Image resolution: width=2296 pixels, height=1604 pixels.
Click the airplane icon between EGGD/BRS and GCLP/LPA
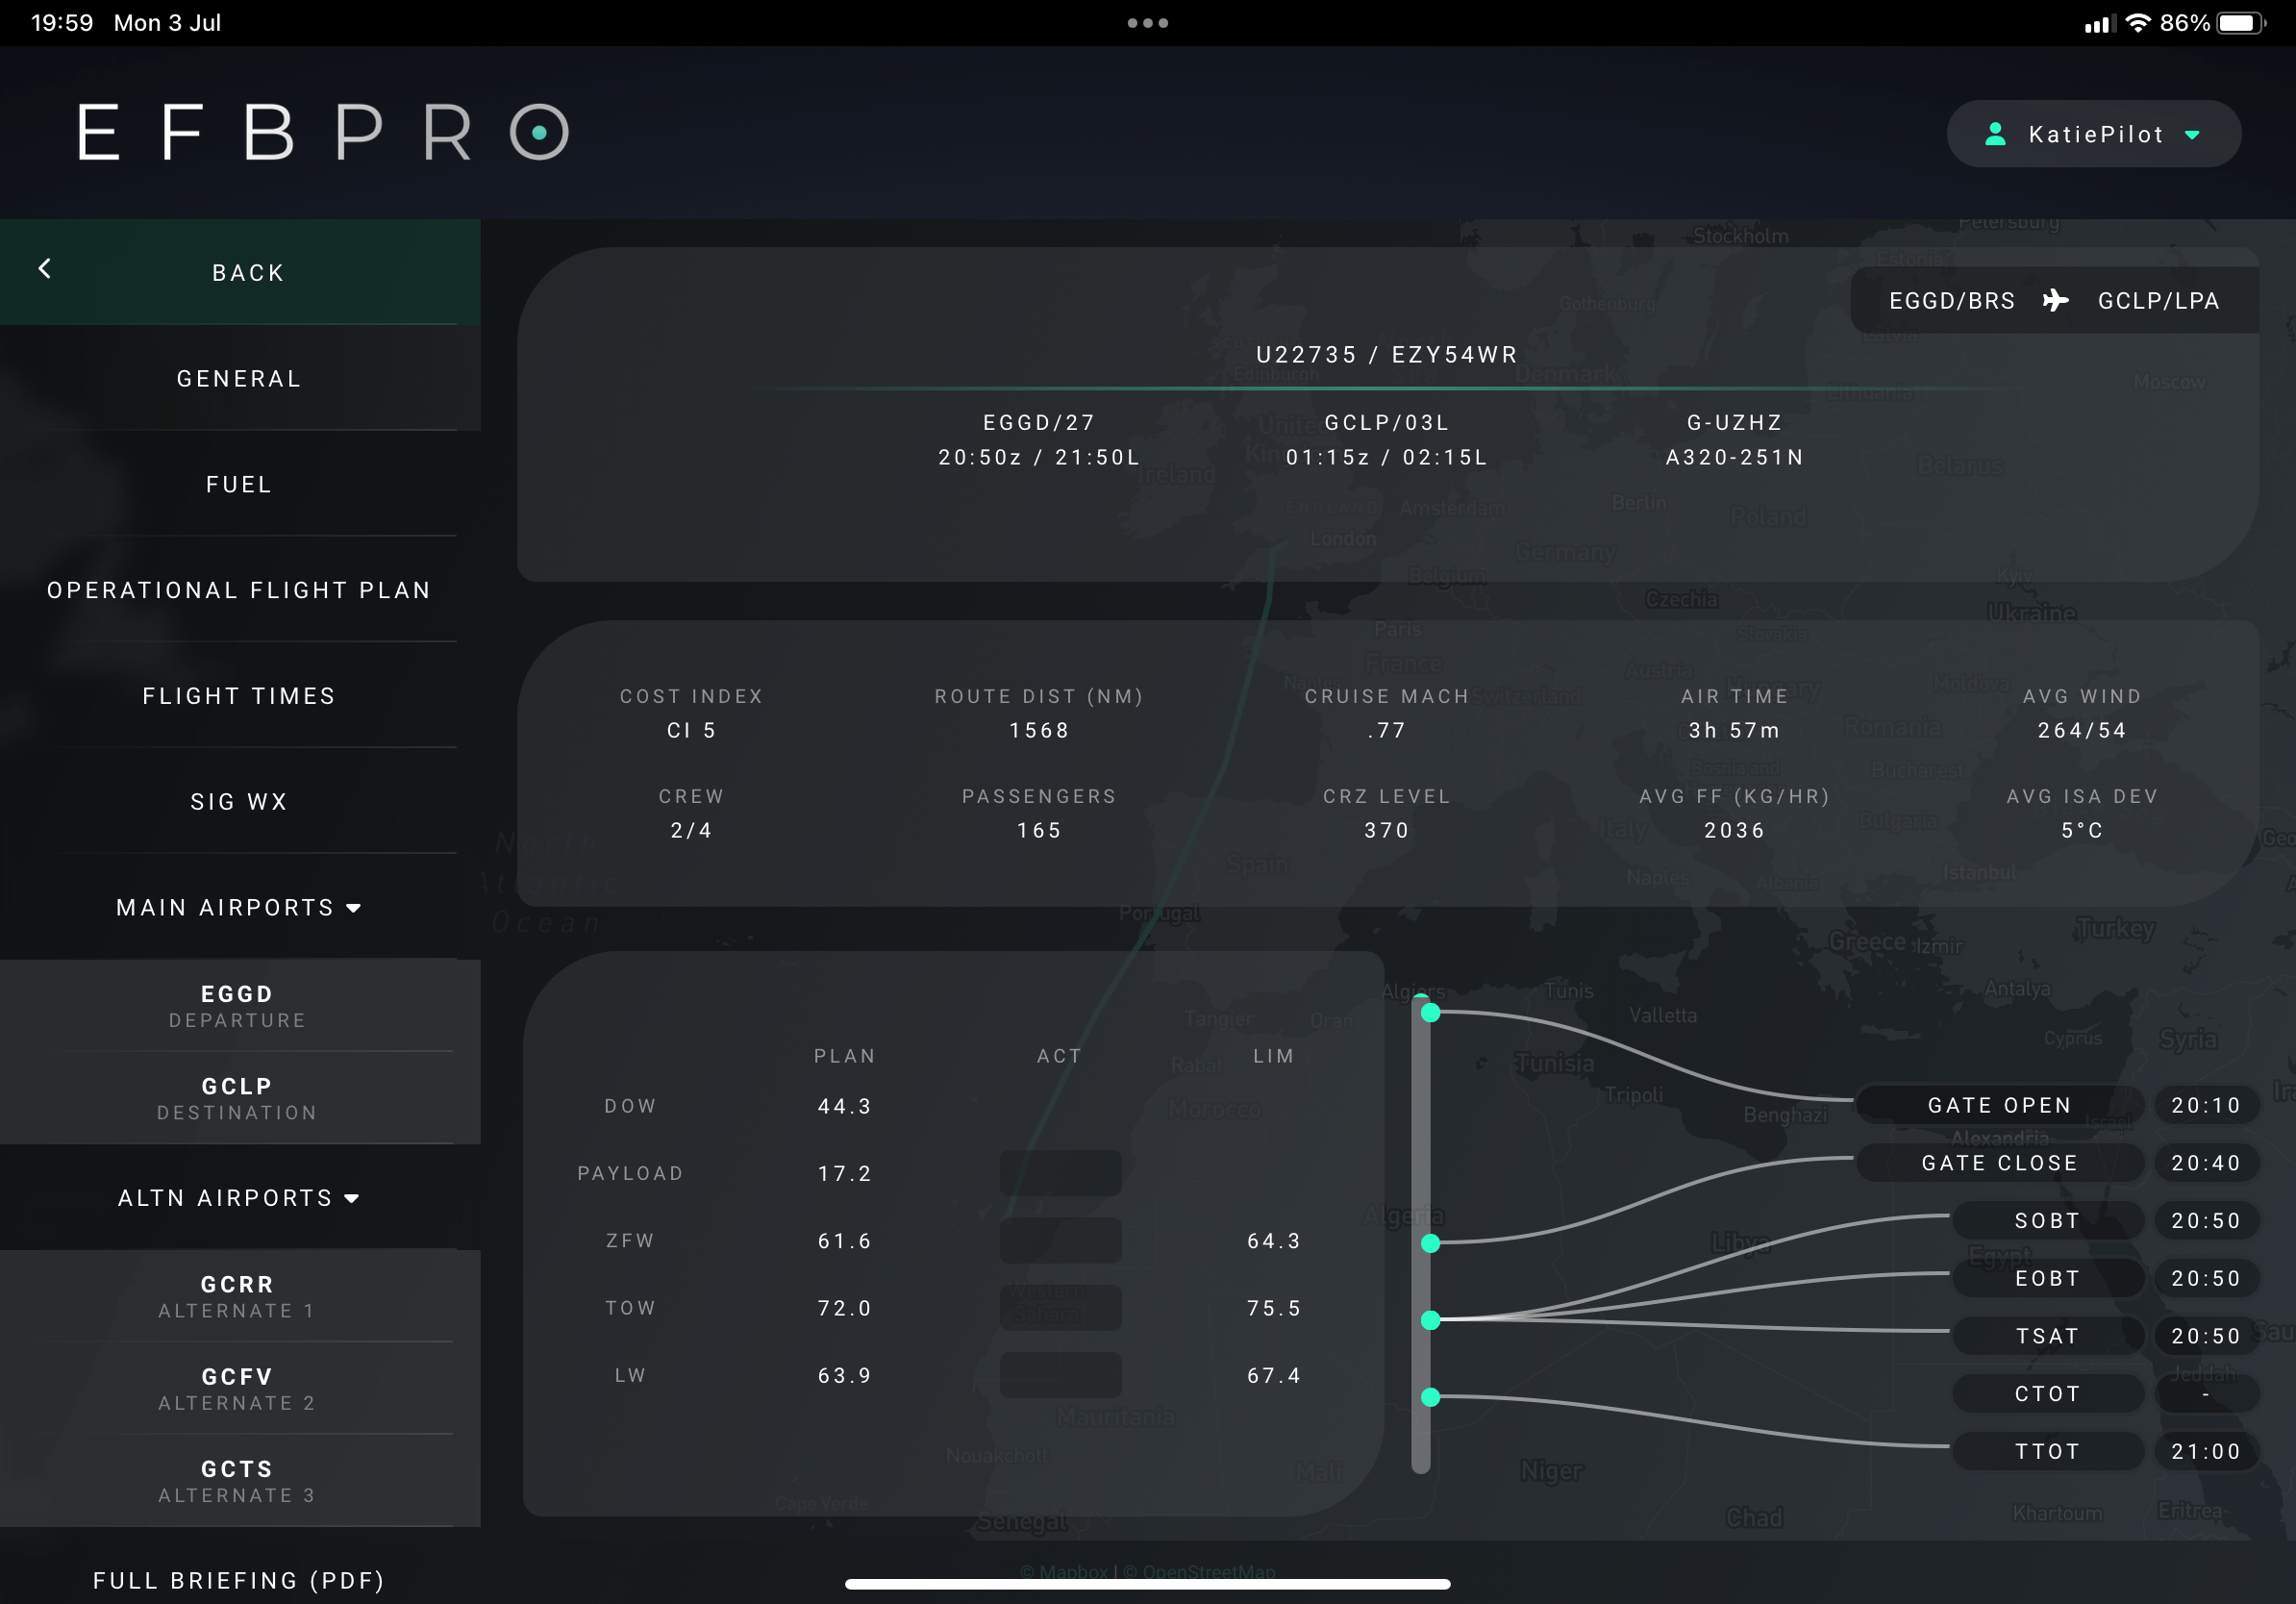[x=2056, y=300]
